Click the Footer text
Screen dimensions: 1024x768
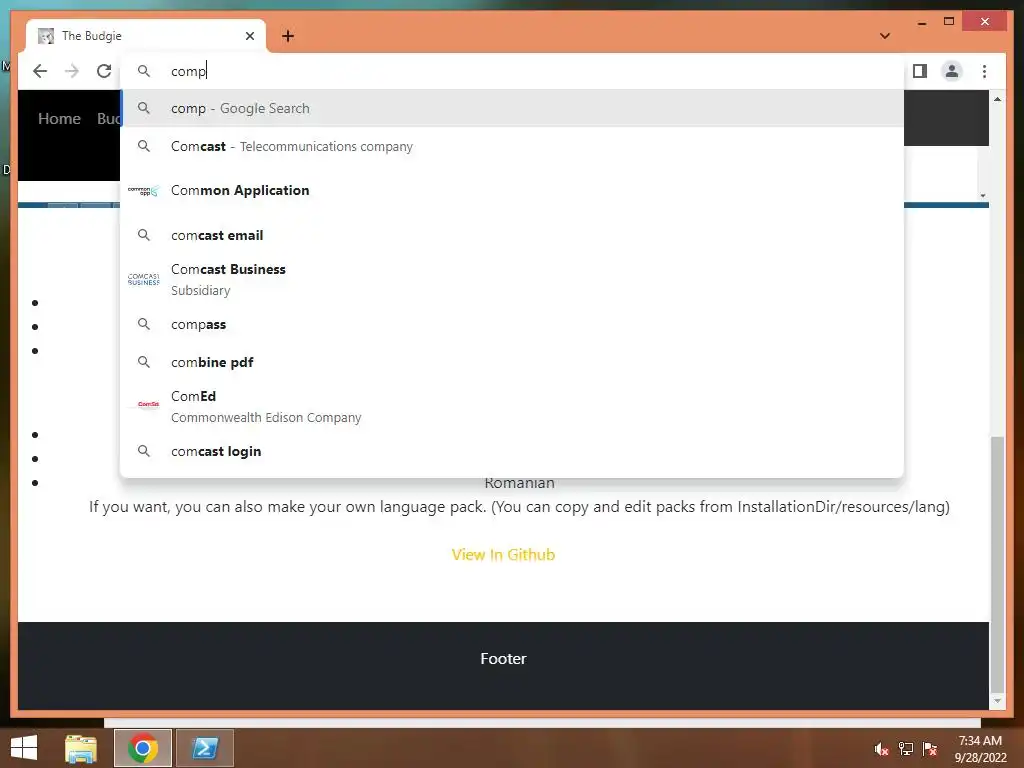click(x=504, y=659)
